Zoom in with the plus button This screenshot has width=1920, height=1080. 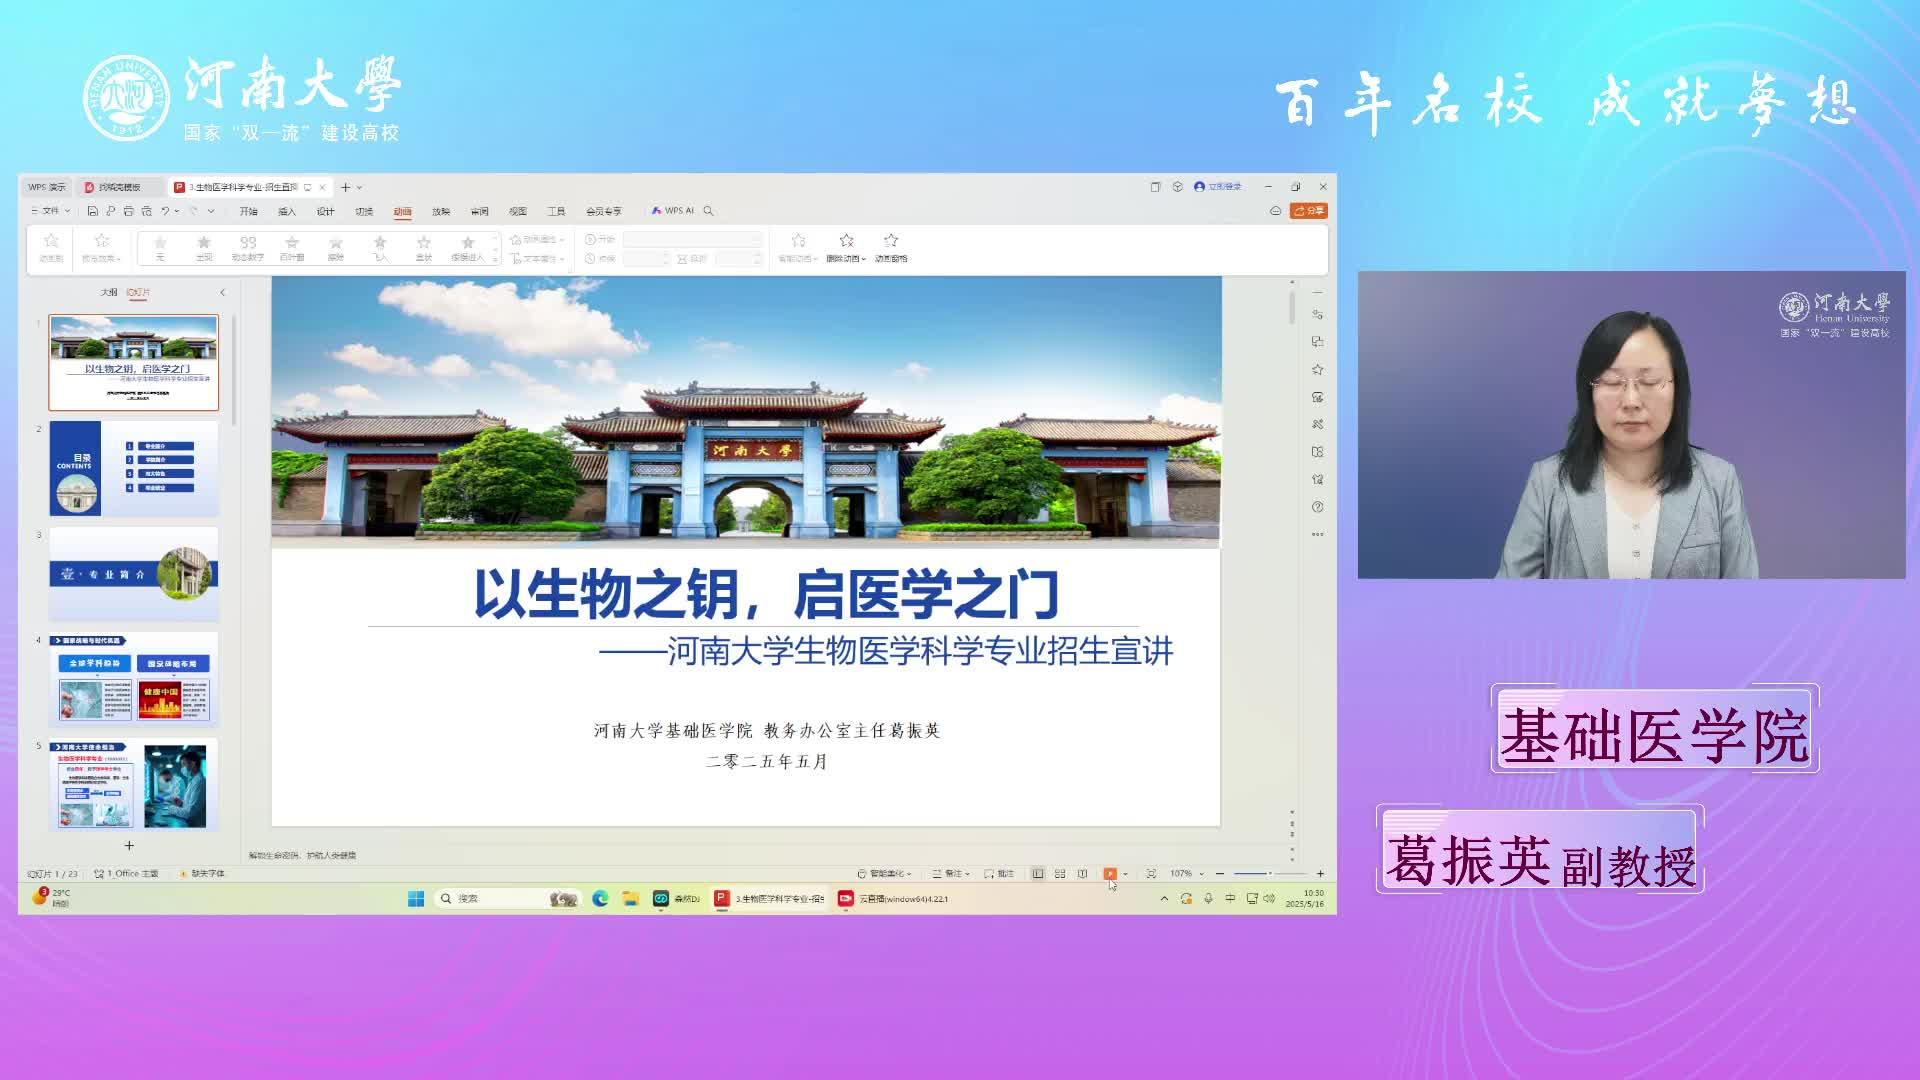coord(1320,874)
